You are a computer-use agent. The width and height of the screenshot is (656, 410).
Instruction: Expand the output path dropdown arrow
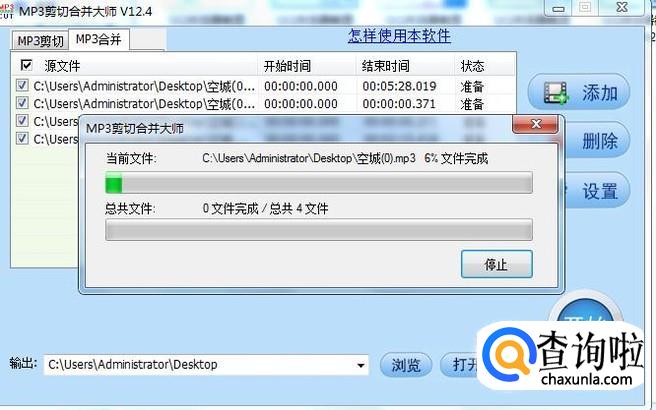pyautogui.click(x=360, y=365)
